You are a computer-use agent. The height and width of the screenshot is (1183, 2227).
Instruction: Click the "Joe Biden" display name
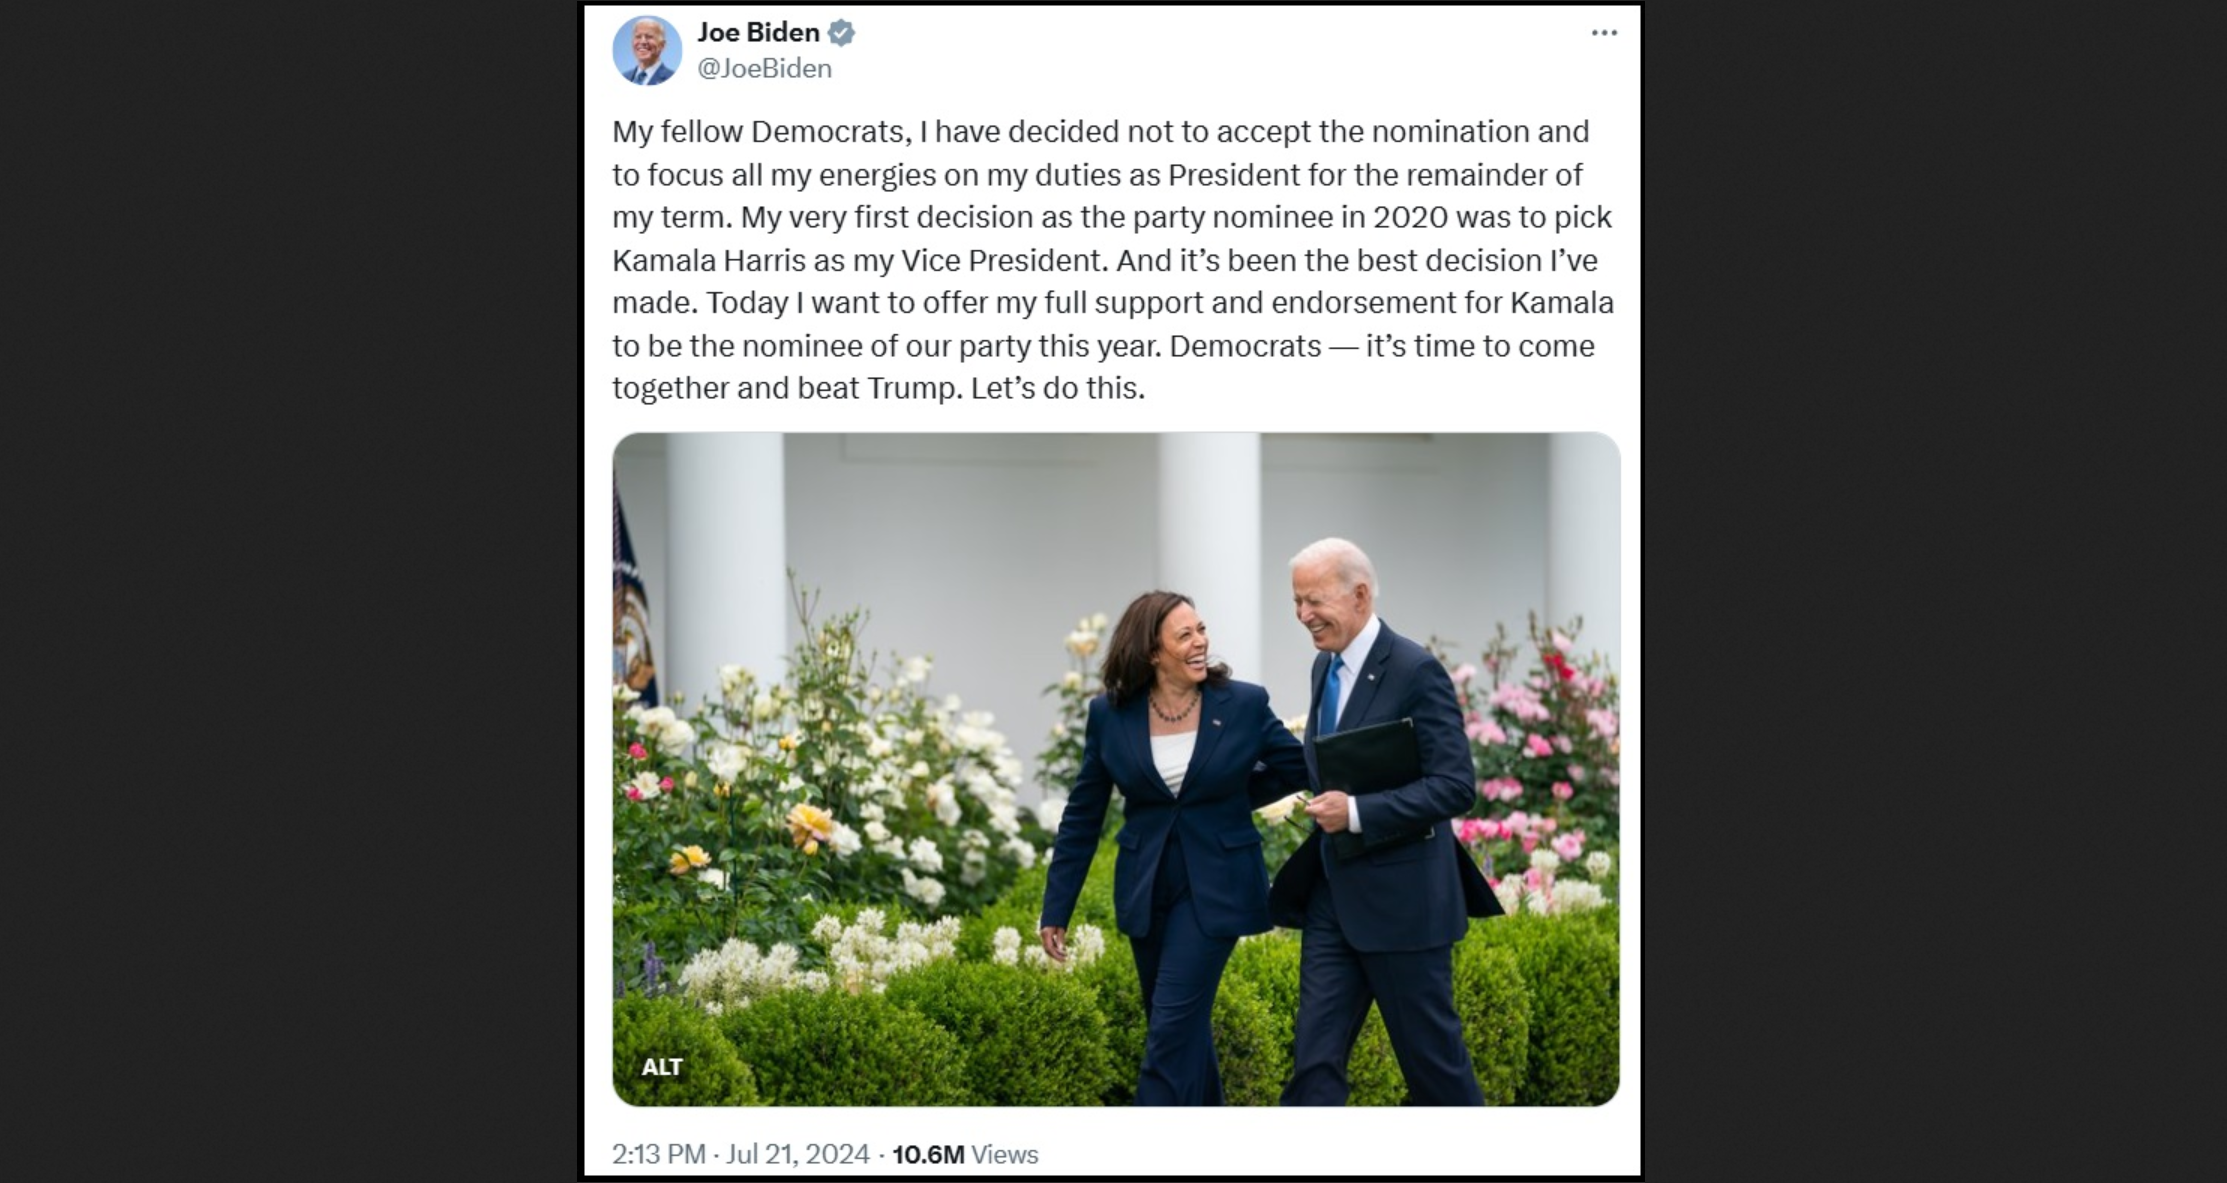(758, 32)
